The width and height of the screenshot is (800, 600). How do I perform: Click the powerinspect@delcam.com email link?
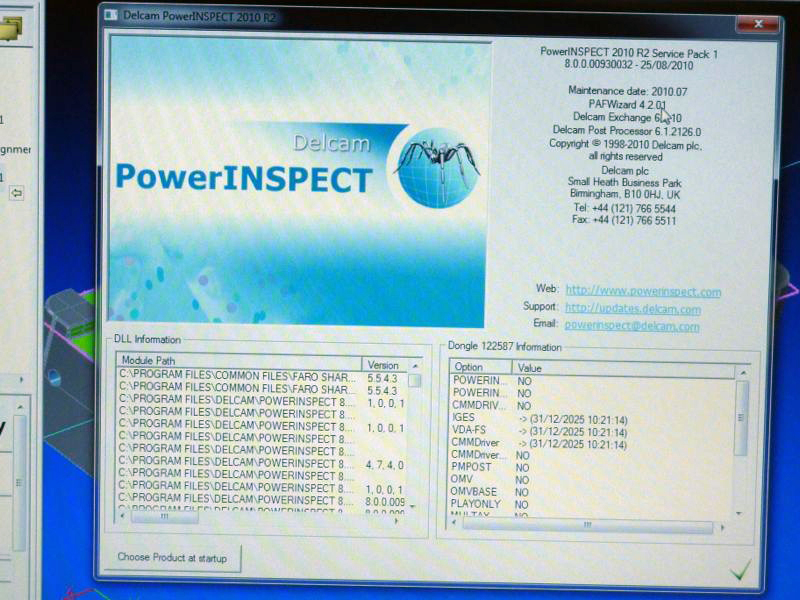[632, 326]
